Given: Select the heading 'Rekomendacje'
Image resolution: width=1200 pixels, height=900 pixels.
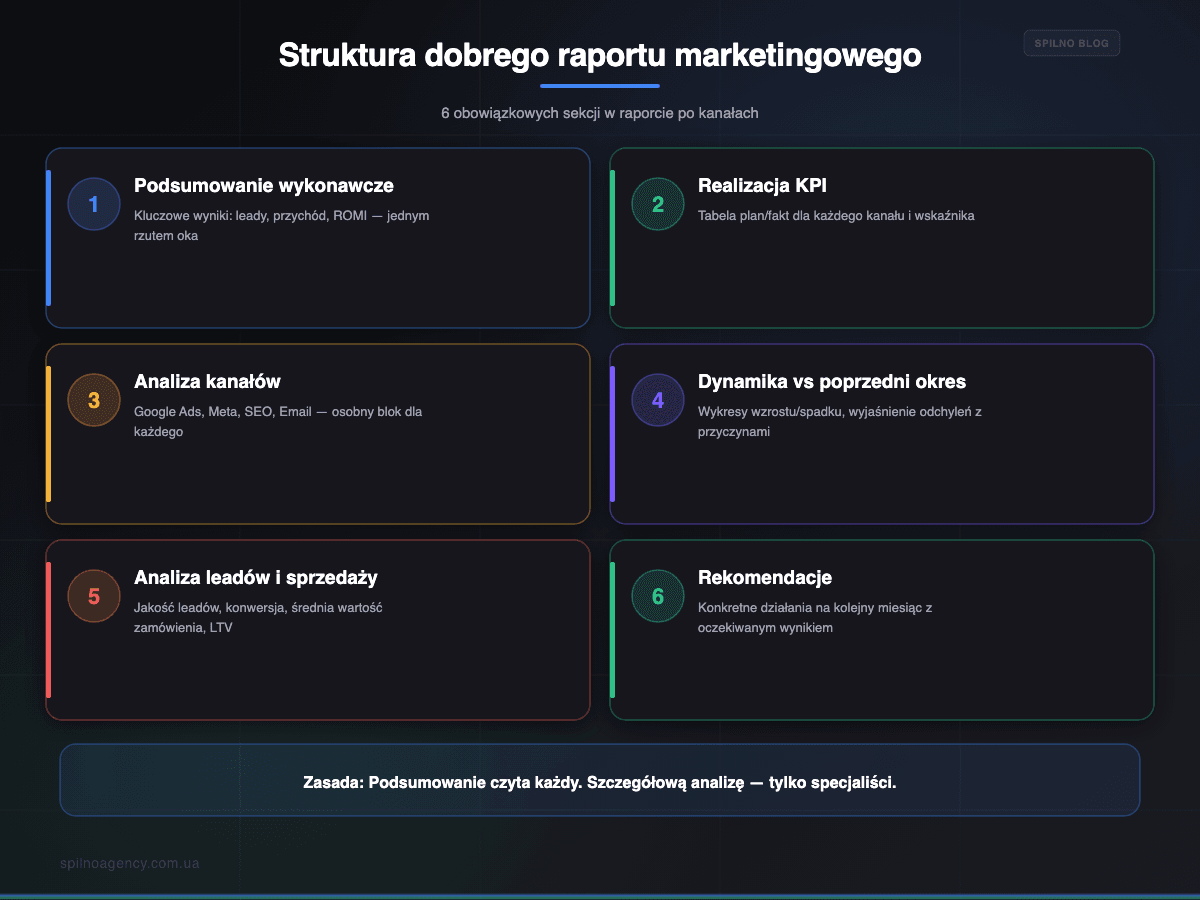Looking at the screenshot, I should point(765,578).
